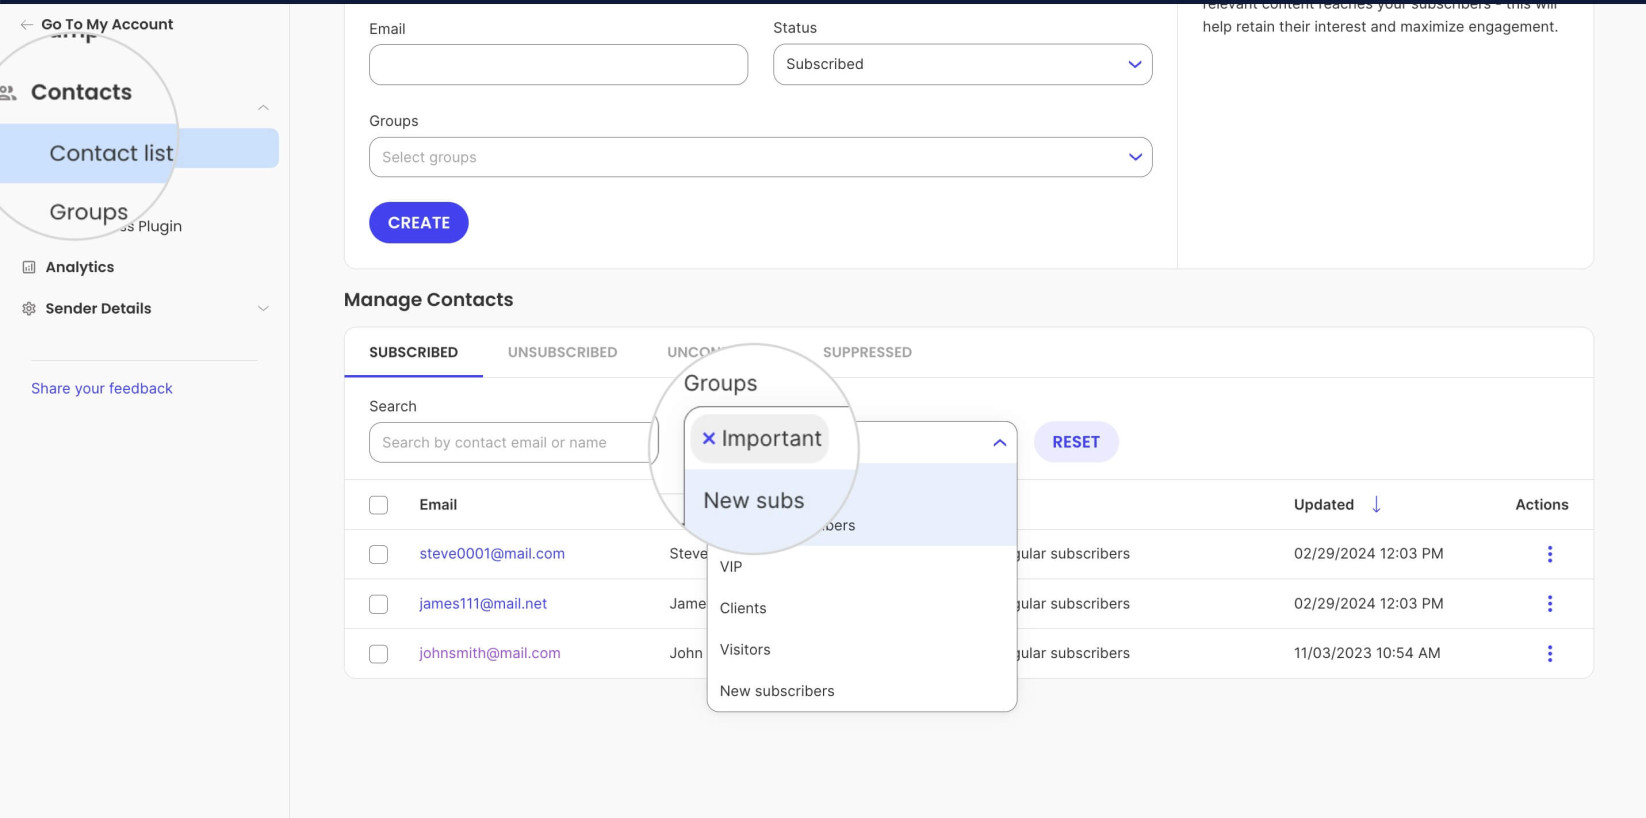Click the Contacts people icon in sidebar

tap(8, 92)
